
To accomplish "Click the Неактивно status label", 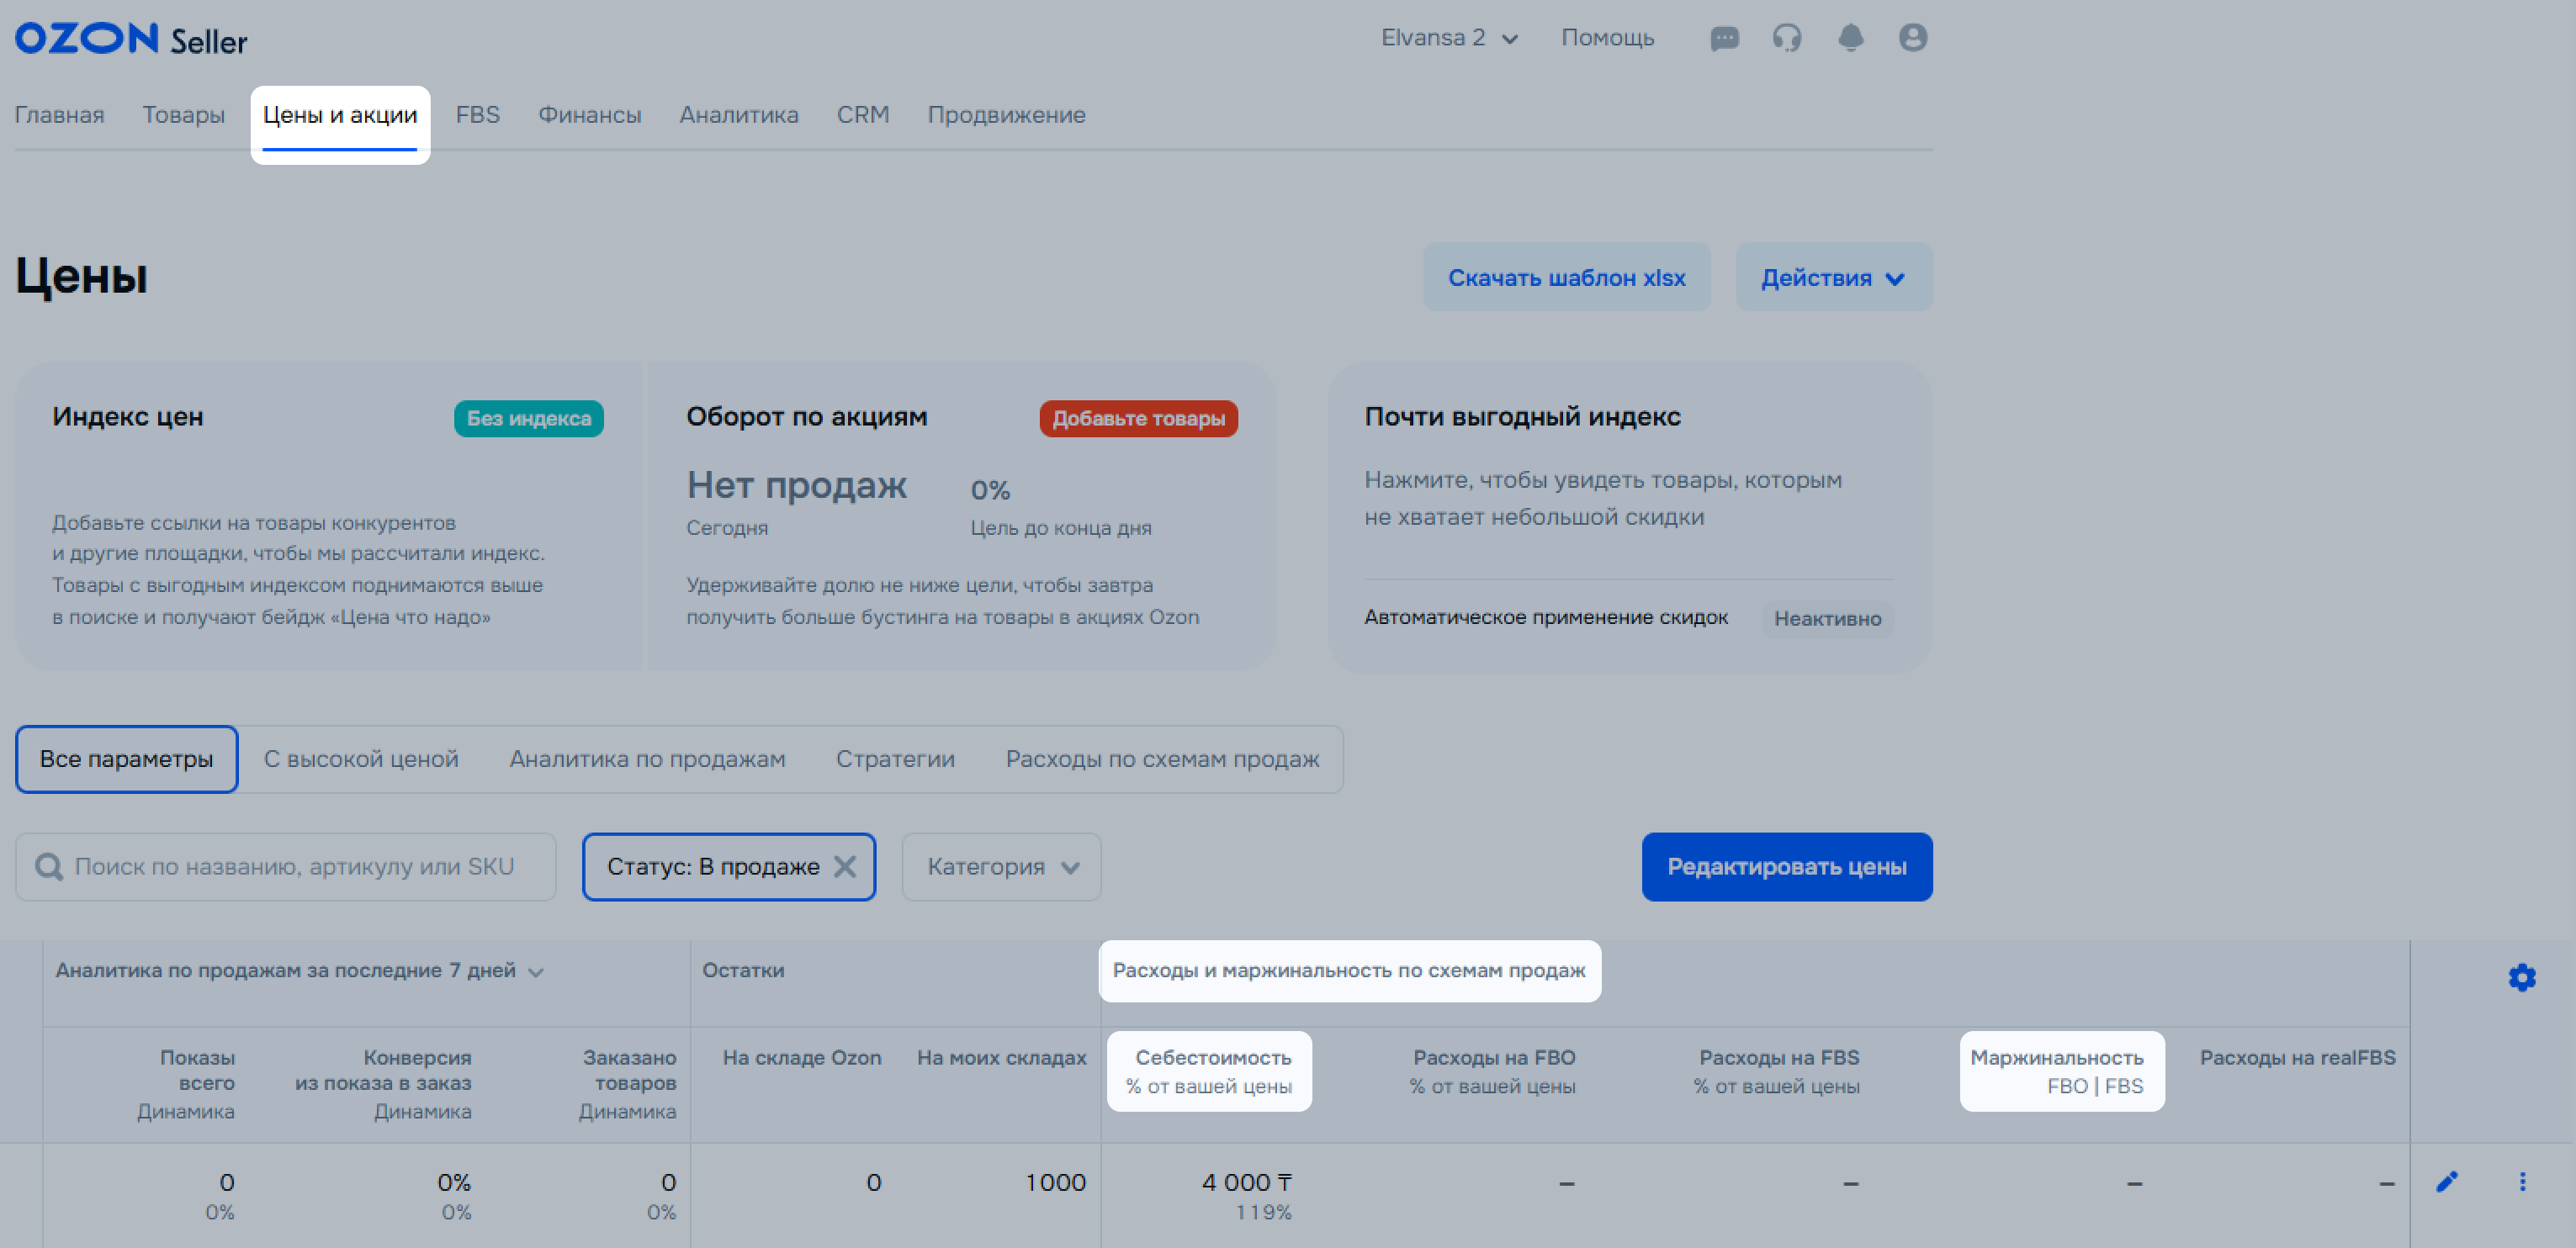I will 1827,618.
